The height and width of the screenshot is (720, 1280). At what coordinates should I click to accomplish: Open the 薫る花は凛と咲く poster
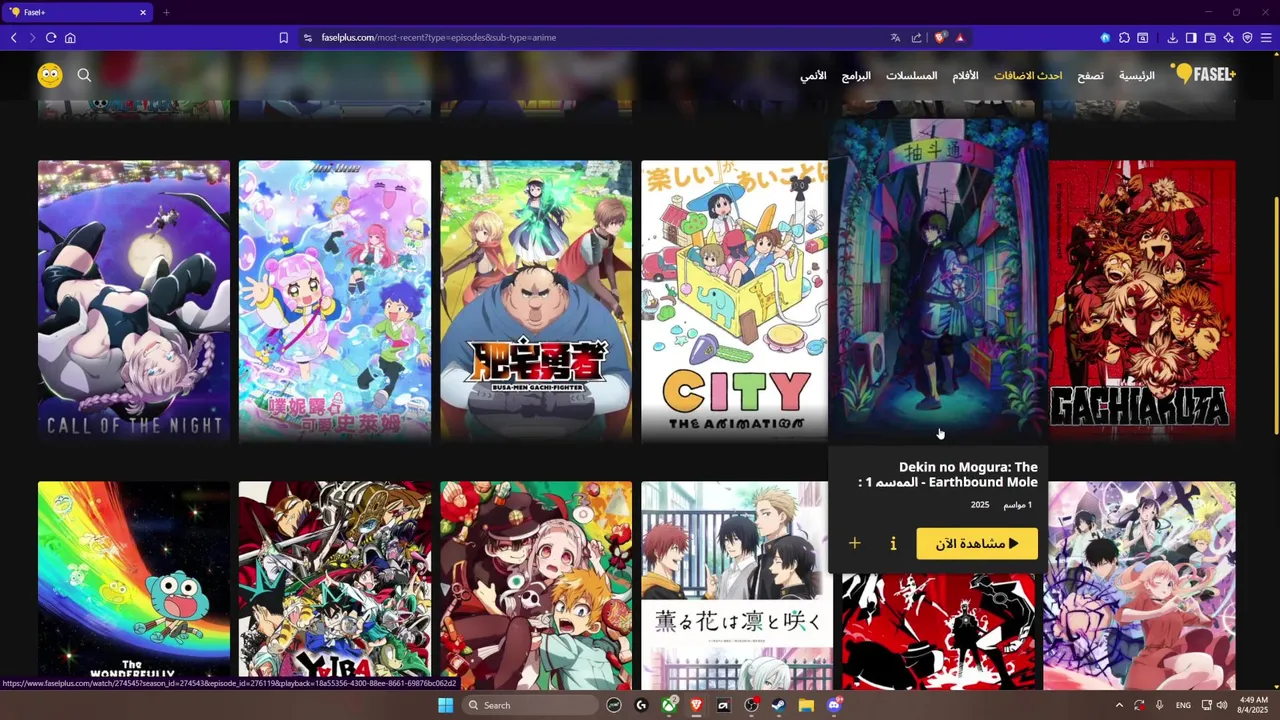coord(735,585)
